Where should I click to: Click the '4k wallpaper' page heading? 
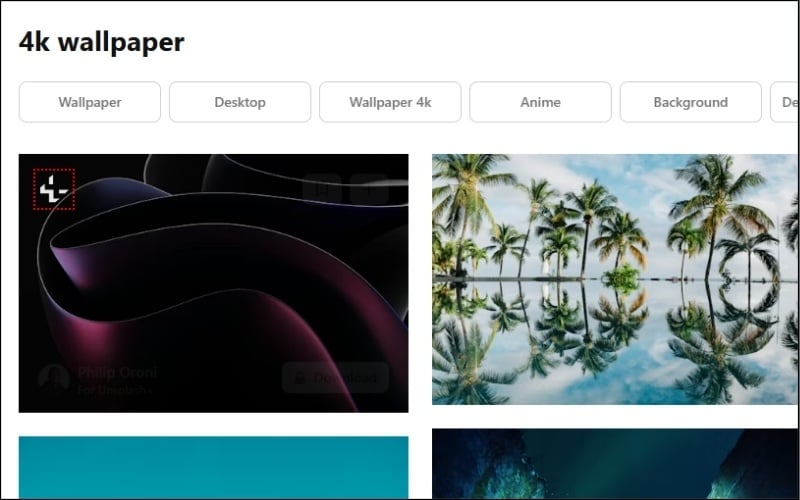(x=102, y=42)
